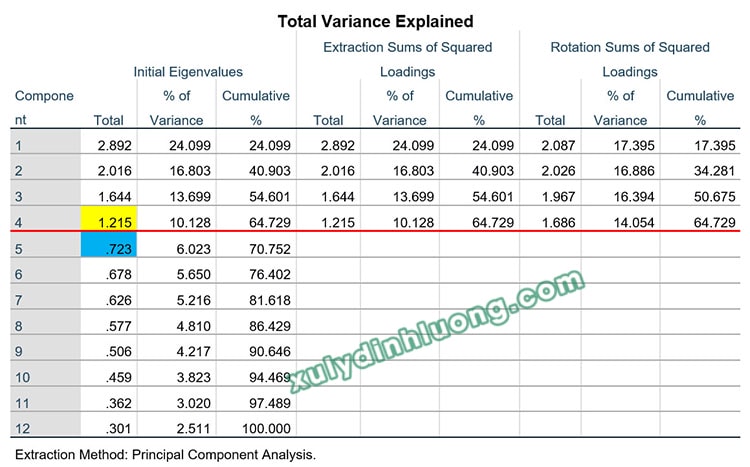Click 1.644 under Initial Eigenvalues Total
750x467 pixels.
[114, 197]
